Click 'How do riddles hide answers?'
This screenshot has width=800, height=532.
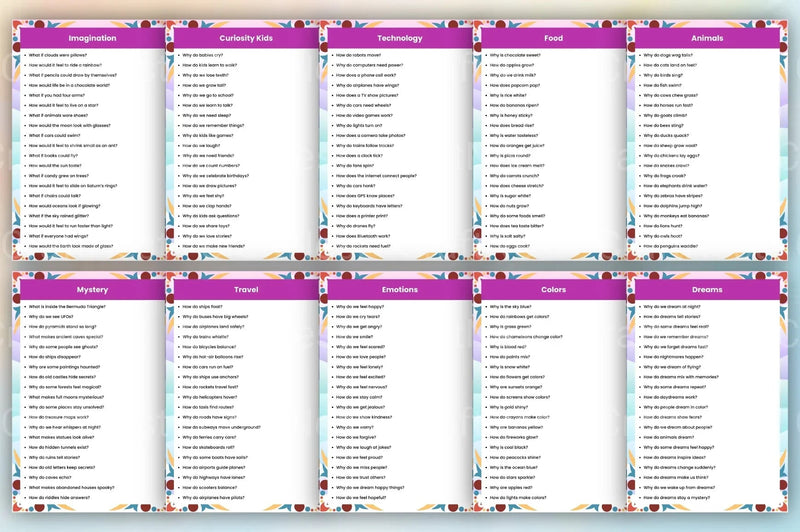coord(59,498)
